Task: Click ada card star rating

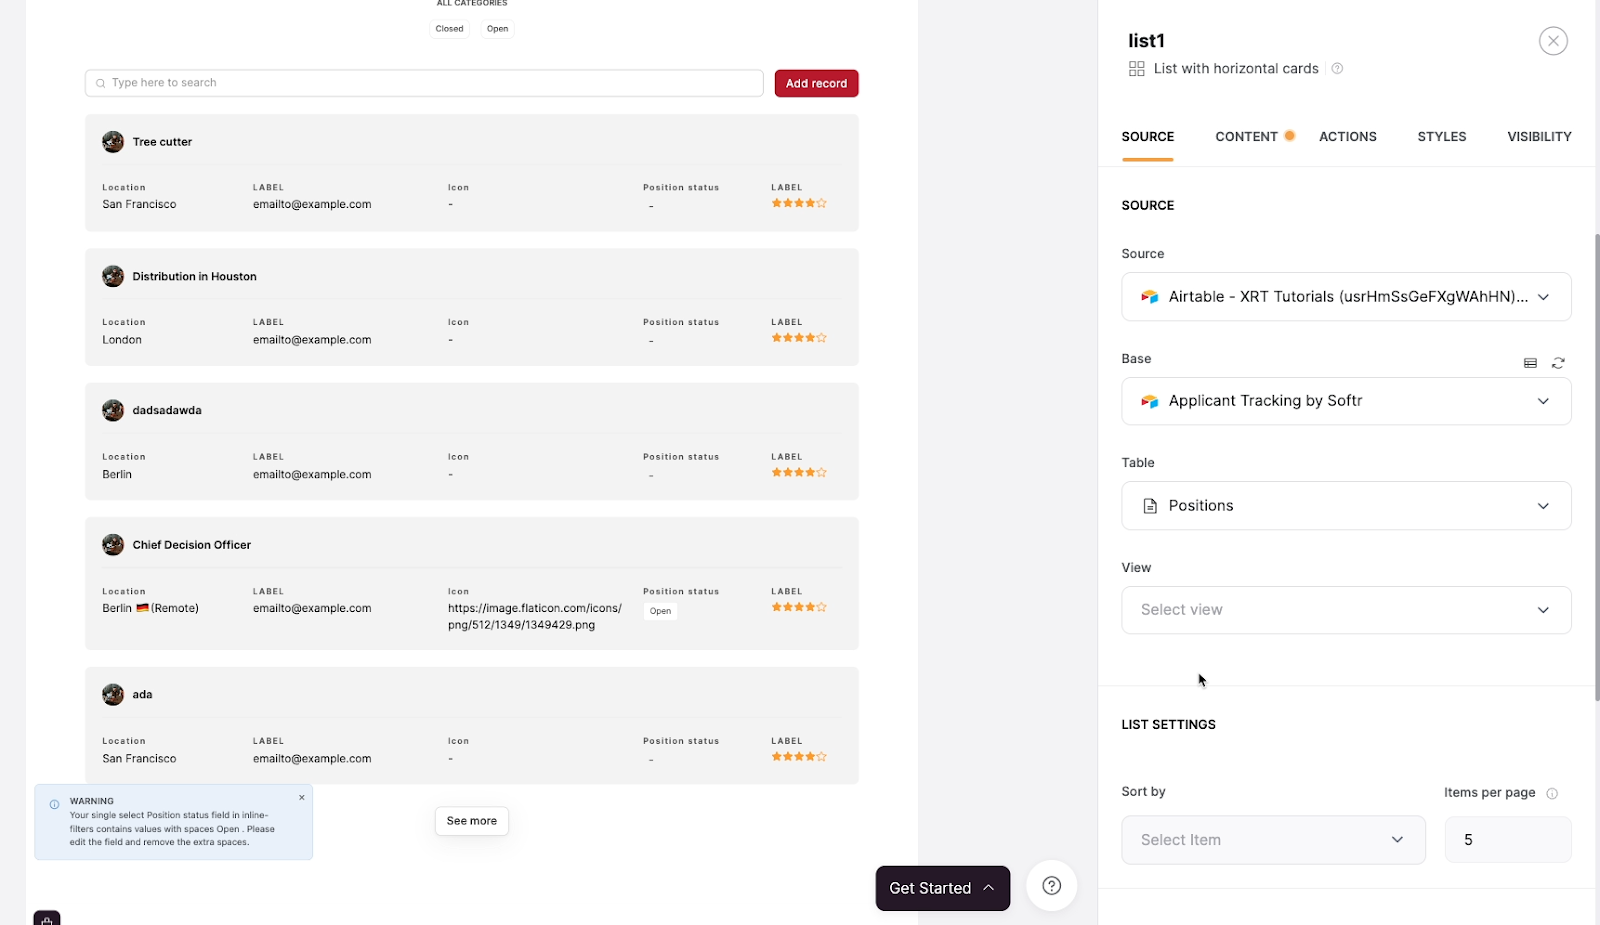Action: click(799, 757)
